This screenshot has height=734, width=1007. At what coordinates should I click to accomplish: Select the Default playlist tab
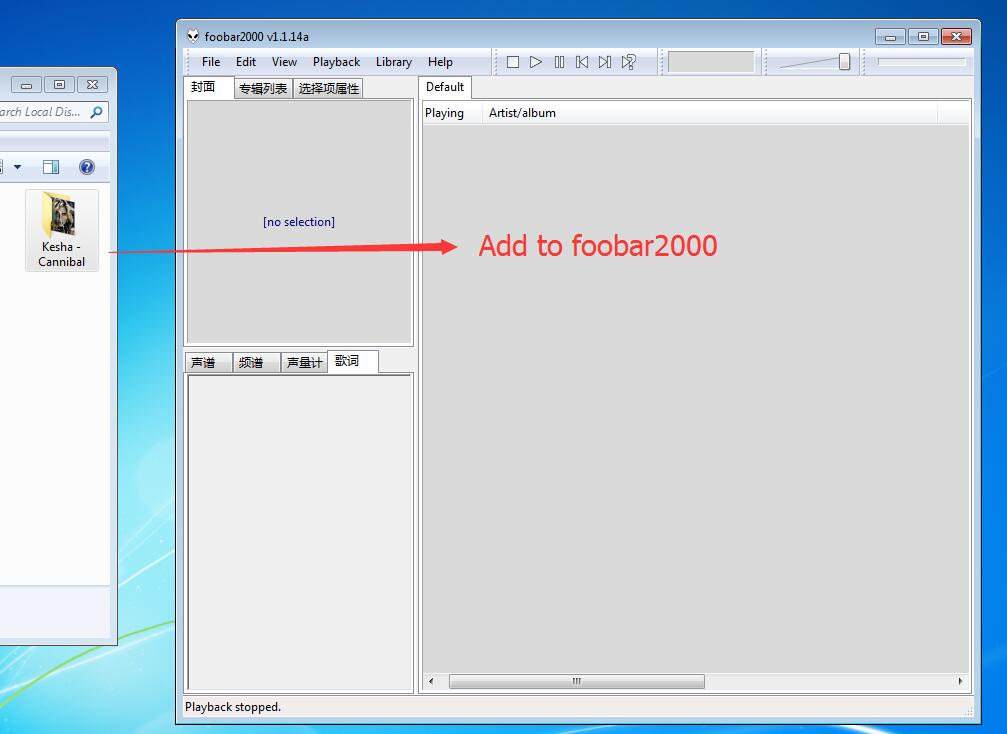point(444,87)
